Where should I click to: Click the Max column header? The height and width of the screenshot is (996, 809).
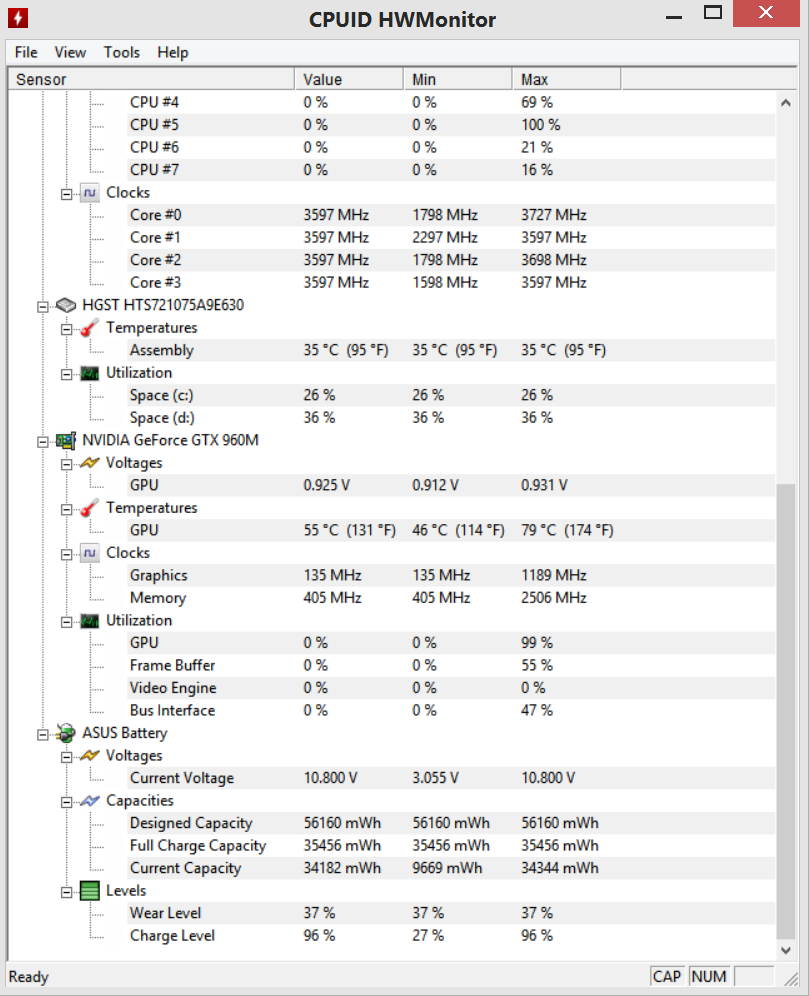(566, 79)
